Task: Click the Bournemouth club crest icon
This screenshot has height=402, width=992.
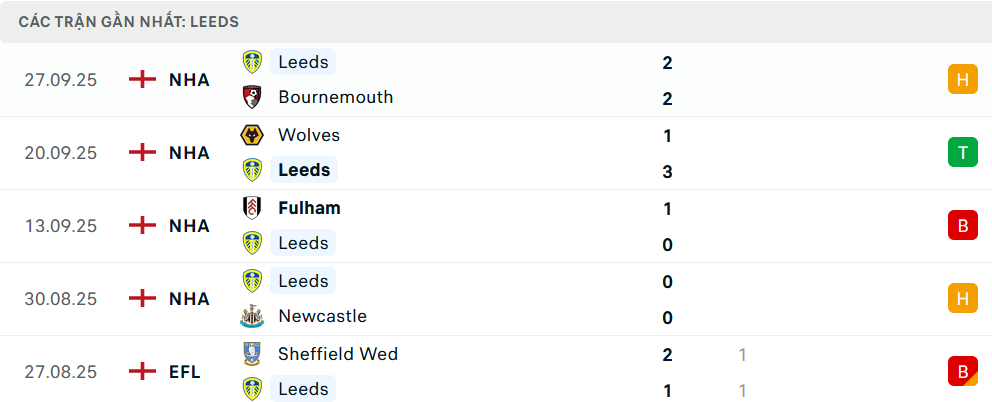Action: click(252, 97)
